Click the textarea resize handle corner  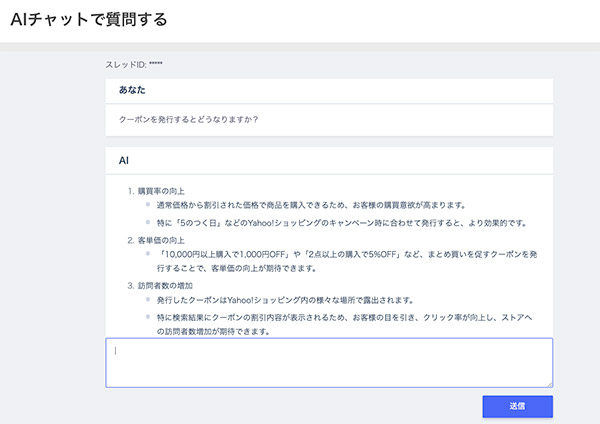point(549,384)
